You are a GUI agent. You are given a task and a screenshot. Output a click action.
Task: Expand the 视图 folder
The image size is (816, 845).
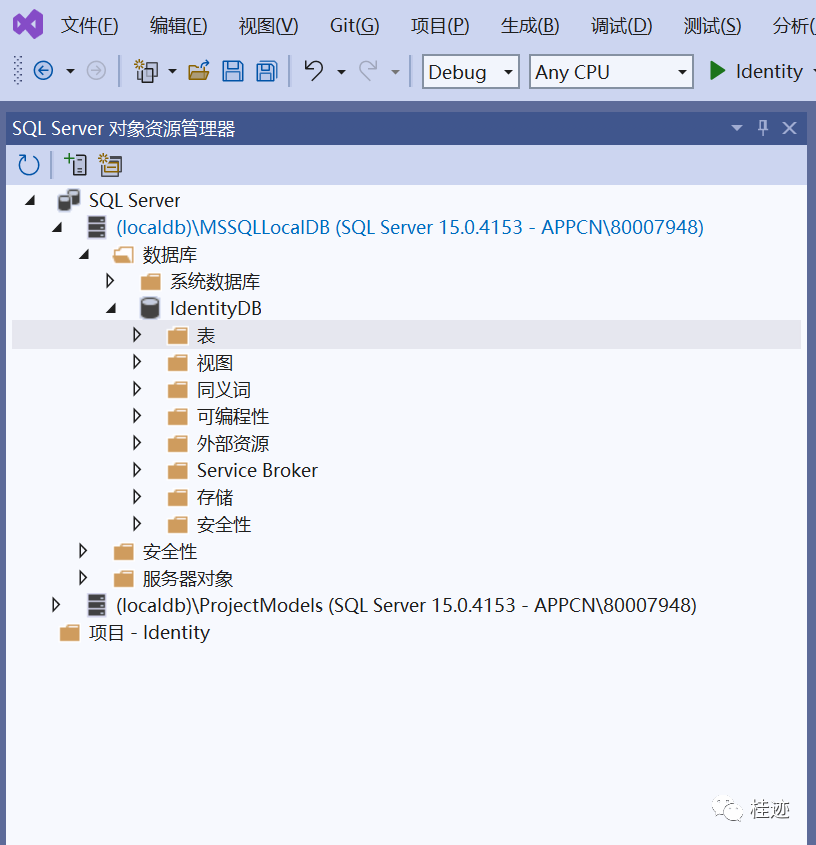137,362
